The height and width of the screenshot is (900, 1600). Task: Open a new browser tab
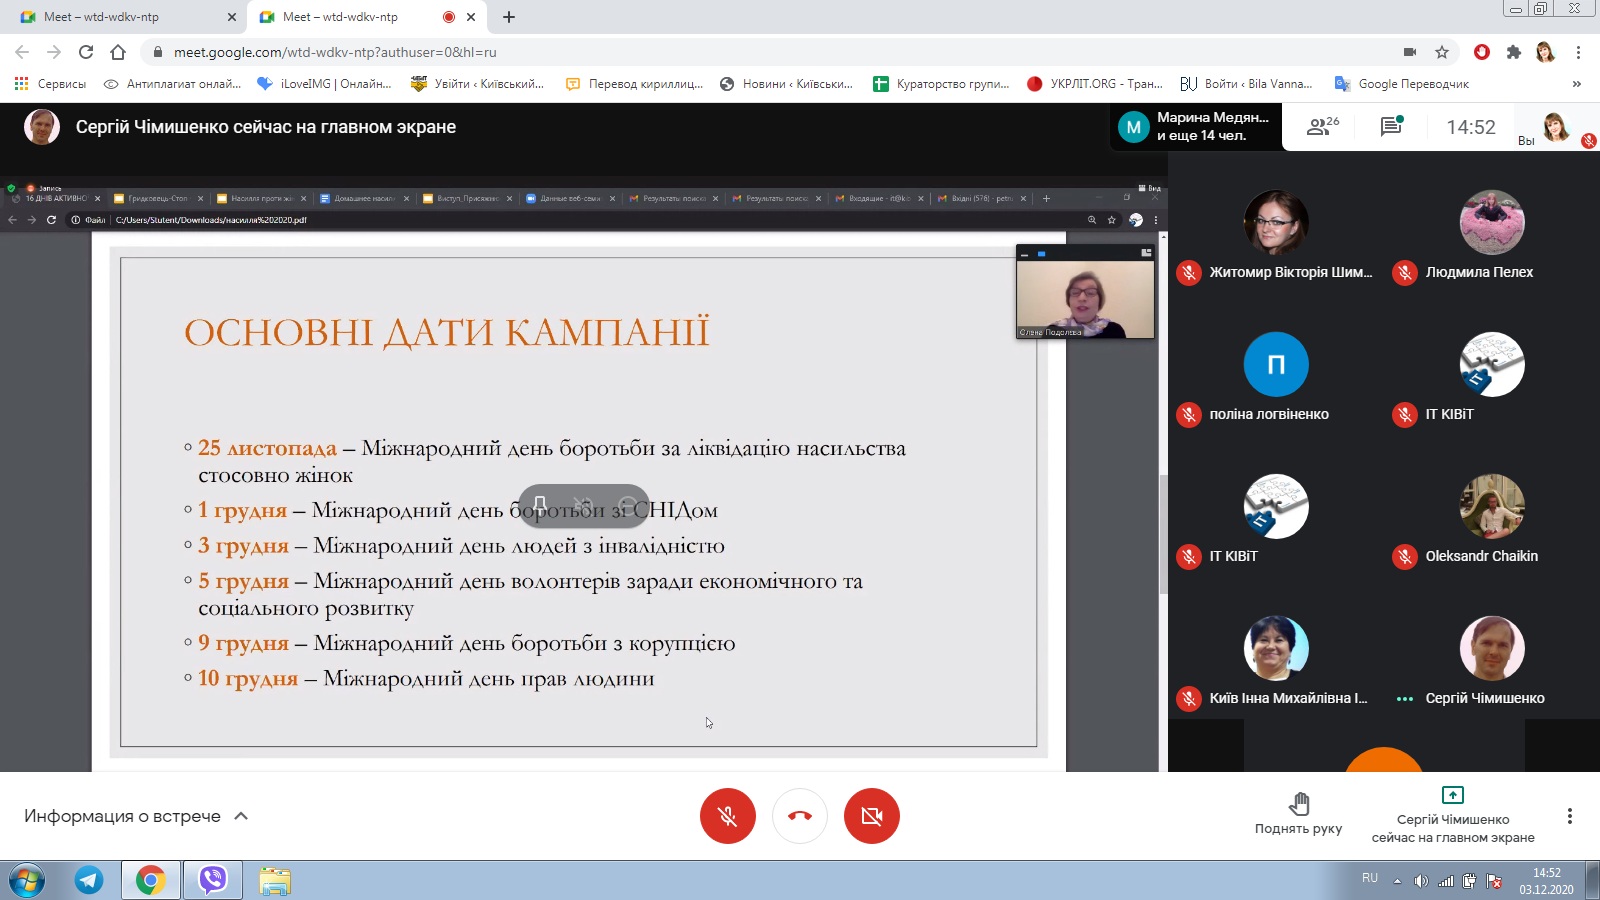(509, 17)
